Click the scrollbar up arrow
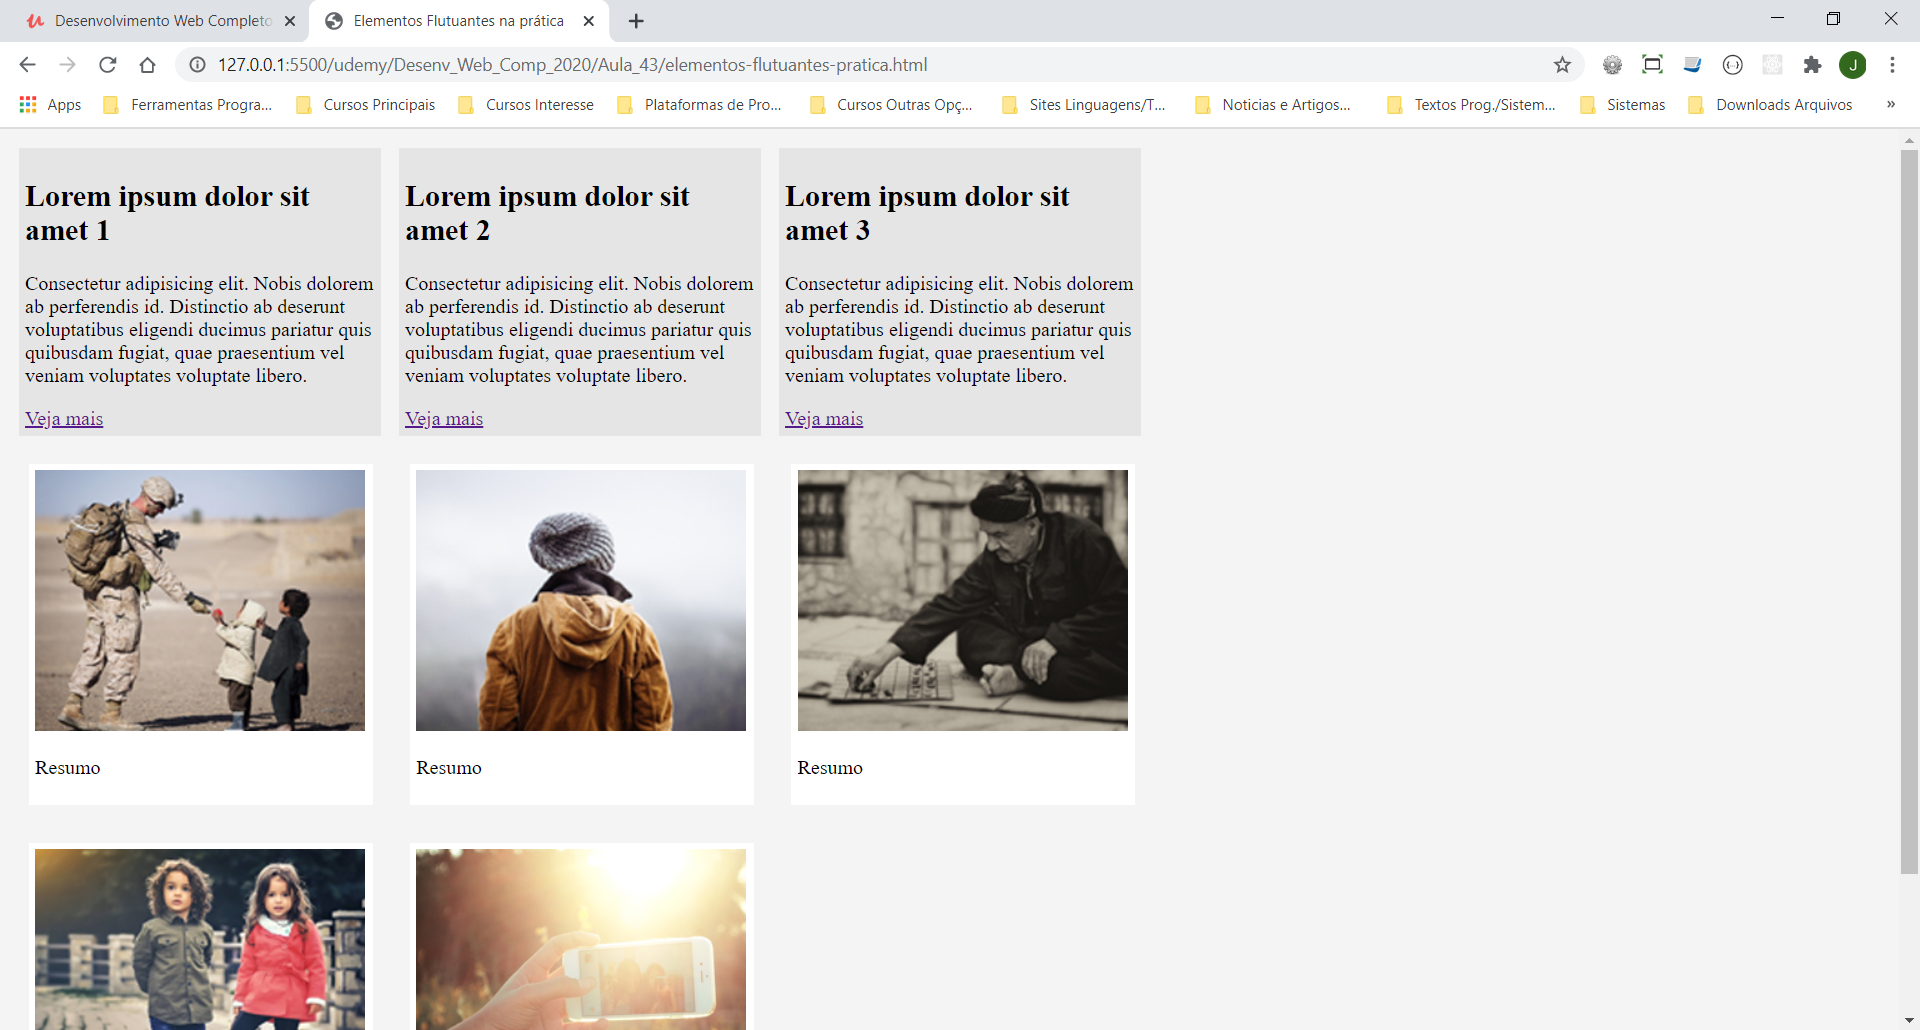The width and height of the screenshot is (1920, 1030). [1909, 140]
